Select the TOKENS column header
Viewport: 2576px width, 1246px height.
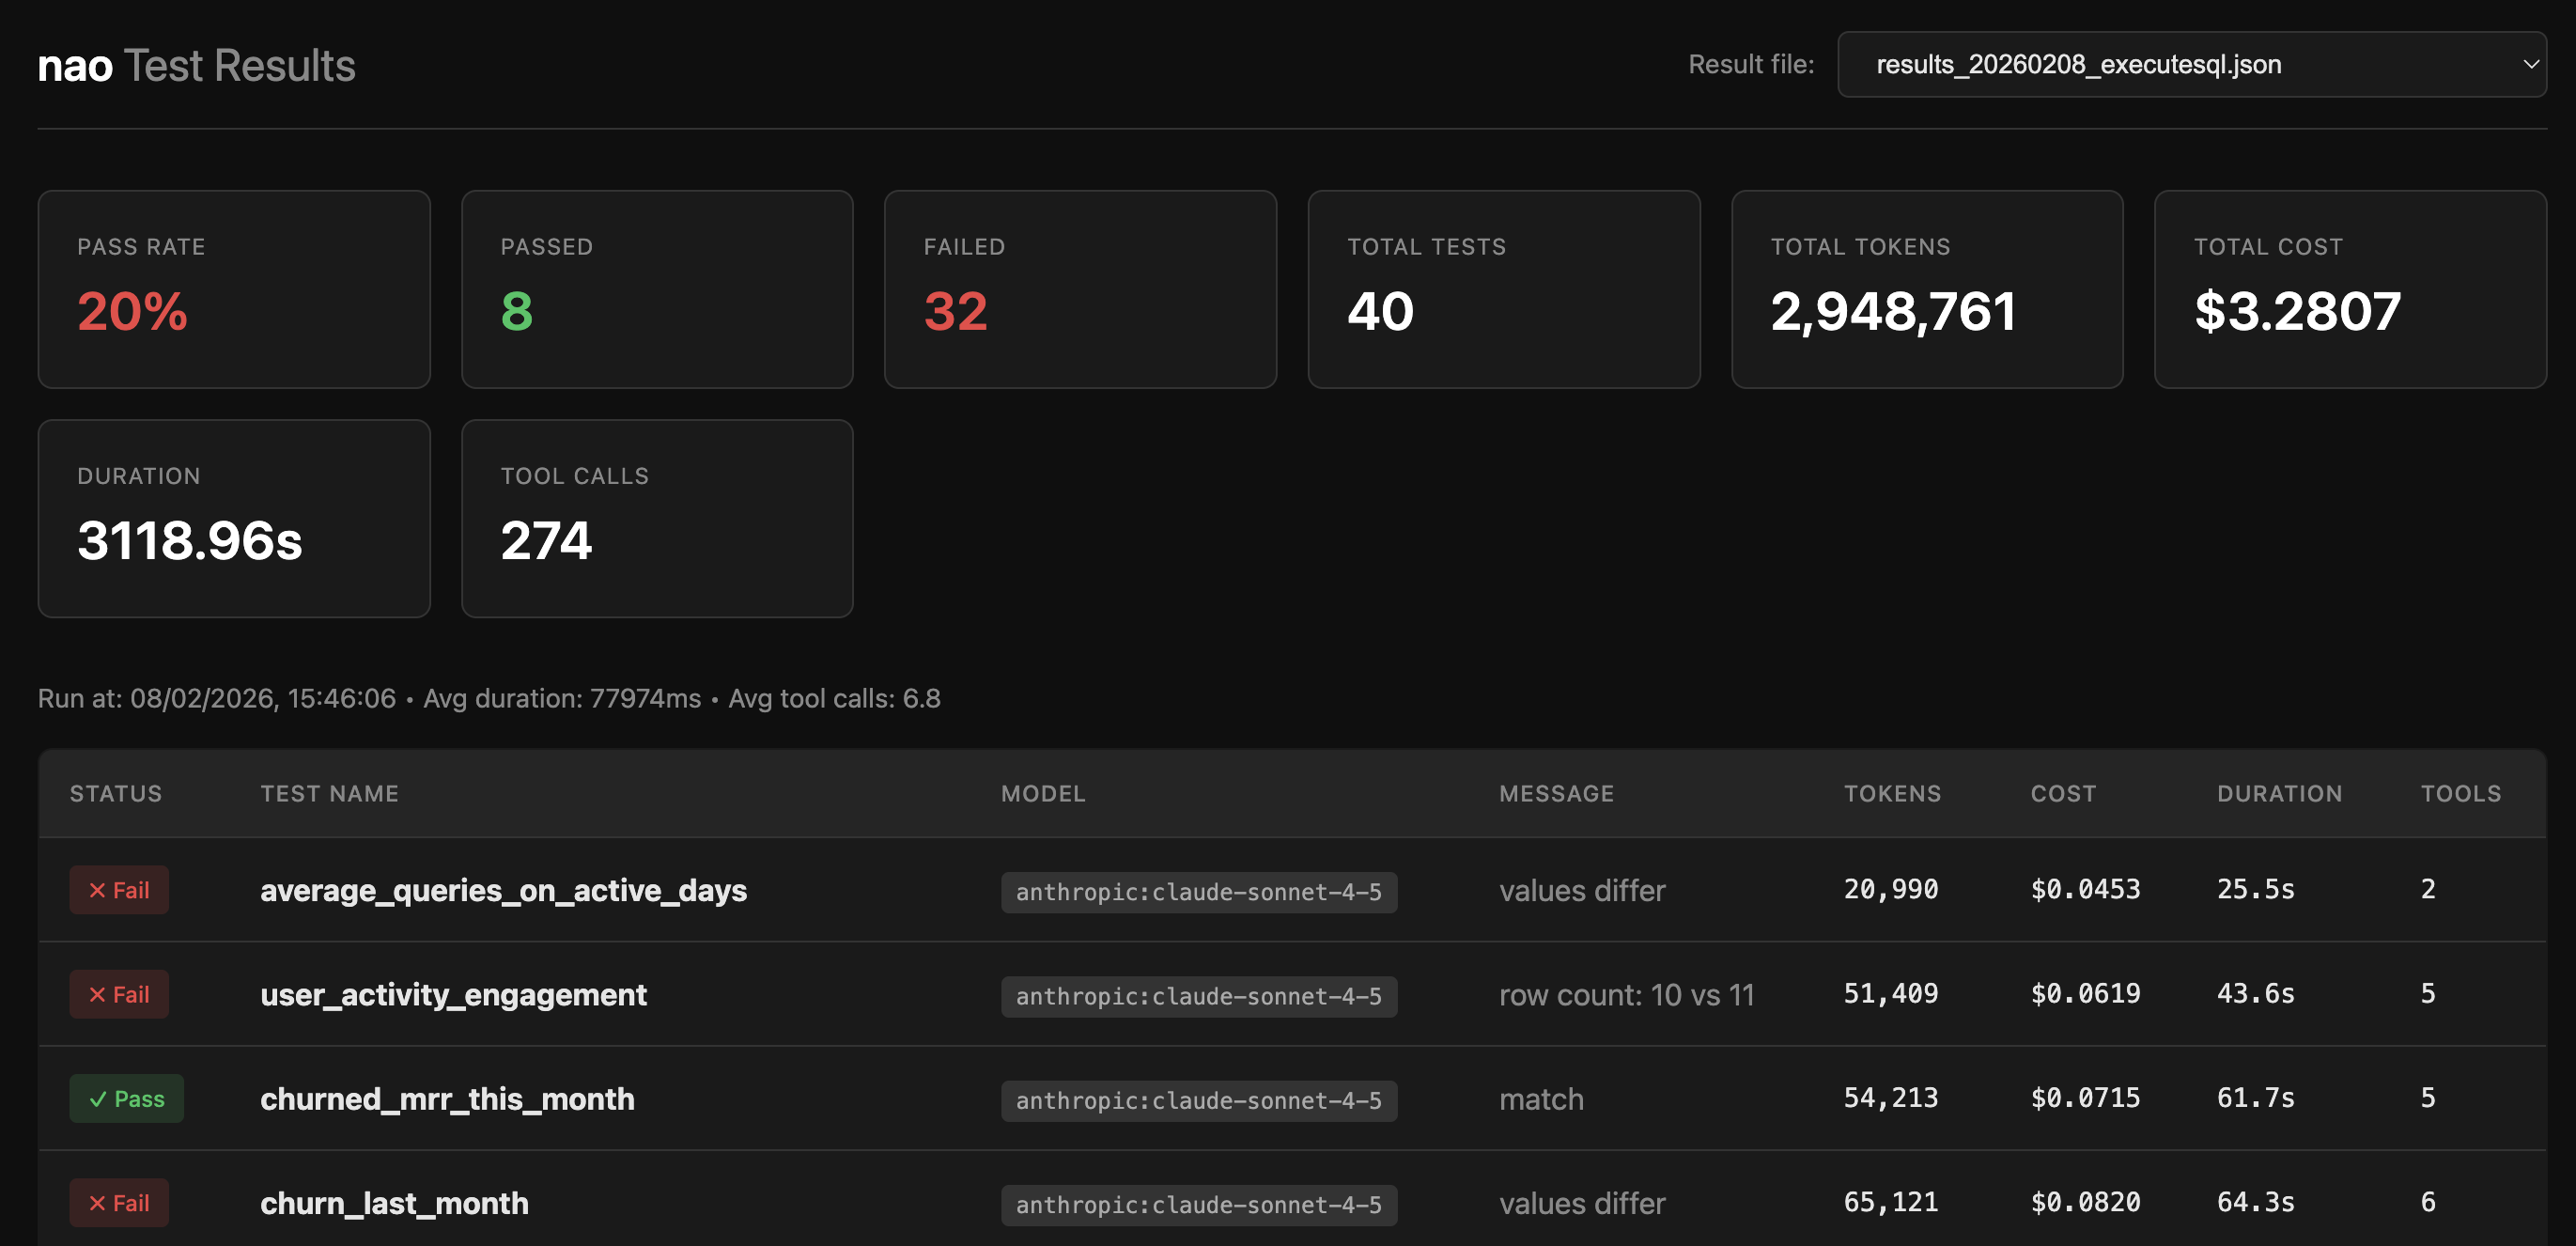click(1893, 793)
